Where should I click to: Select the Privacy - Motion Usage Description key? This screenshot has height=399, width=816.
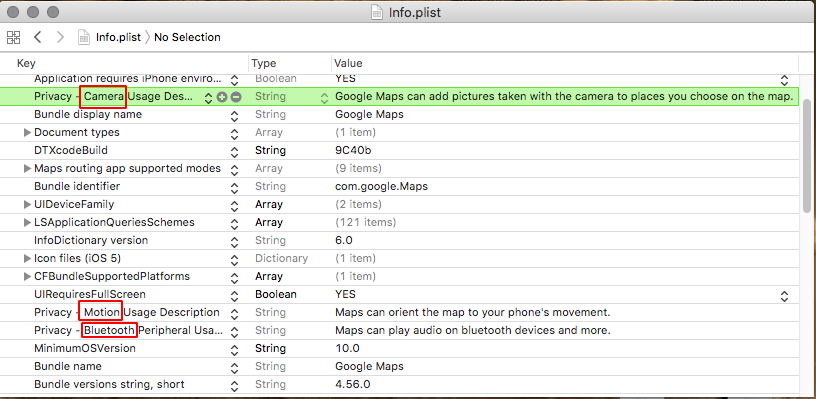127,312
